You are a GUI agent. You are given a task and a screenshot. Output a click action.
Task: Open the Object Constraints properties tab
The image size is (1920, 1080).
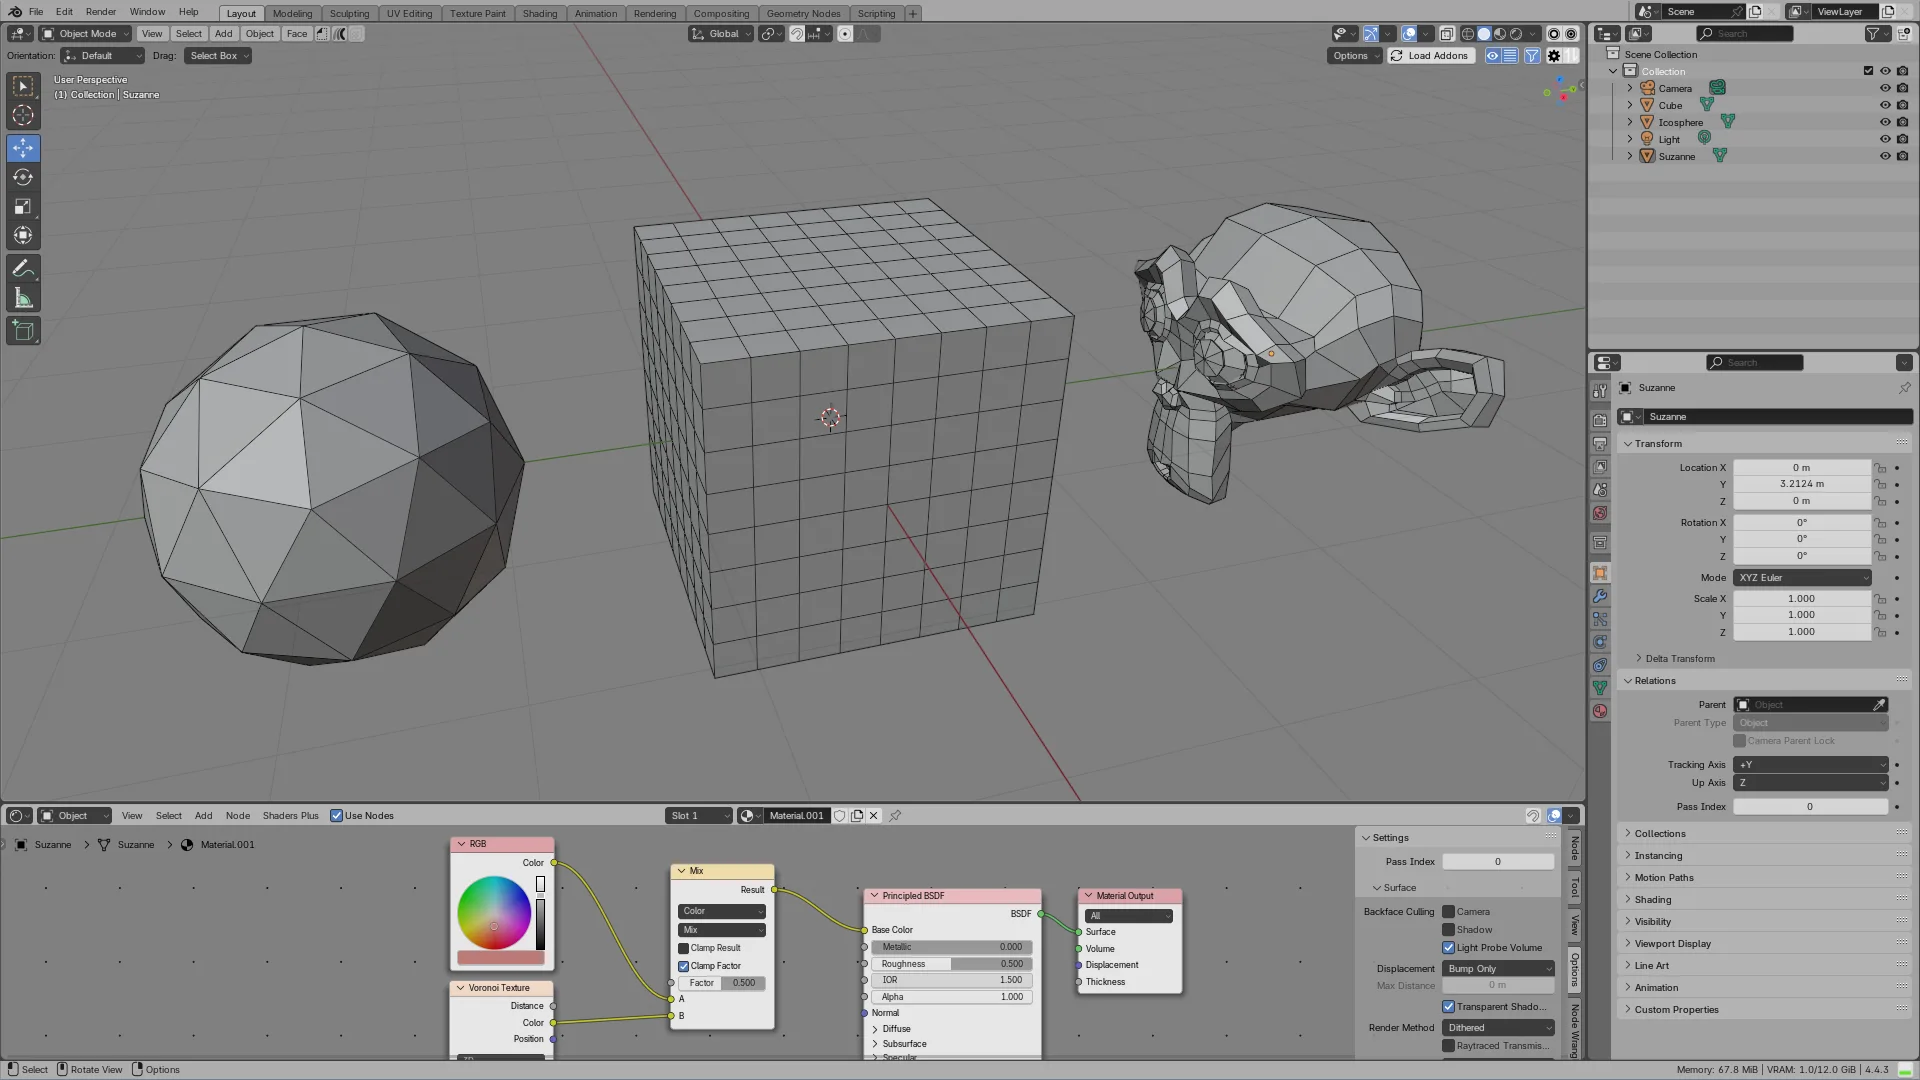coord(1600,665)
